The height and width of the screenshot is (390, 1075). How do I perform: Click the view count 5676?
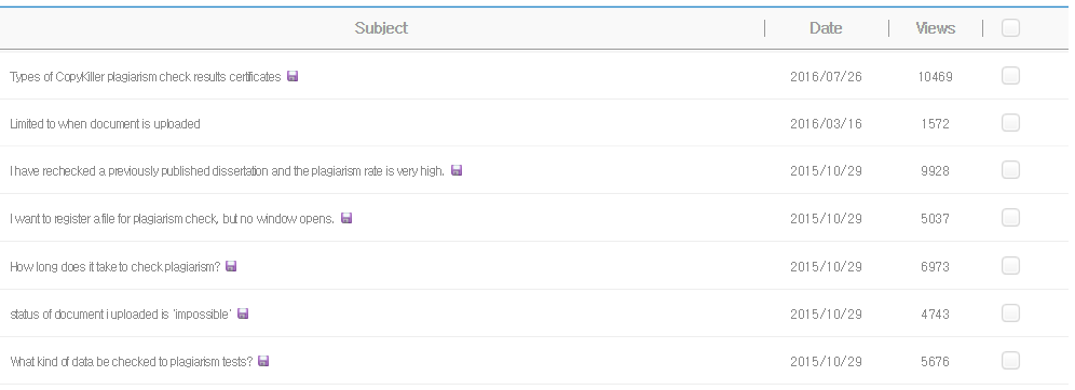click(935, 361)
